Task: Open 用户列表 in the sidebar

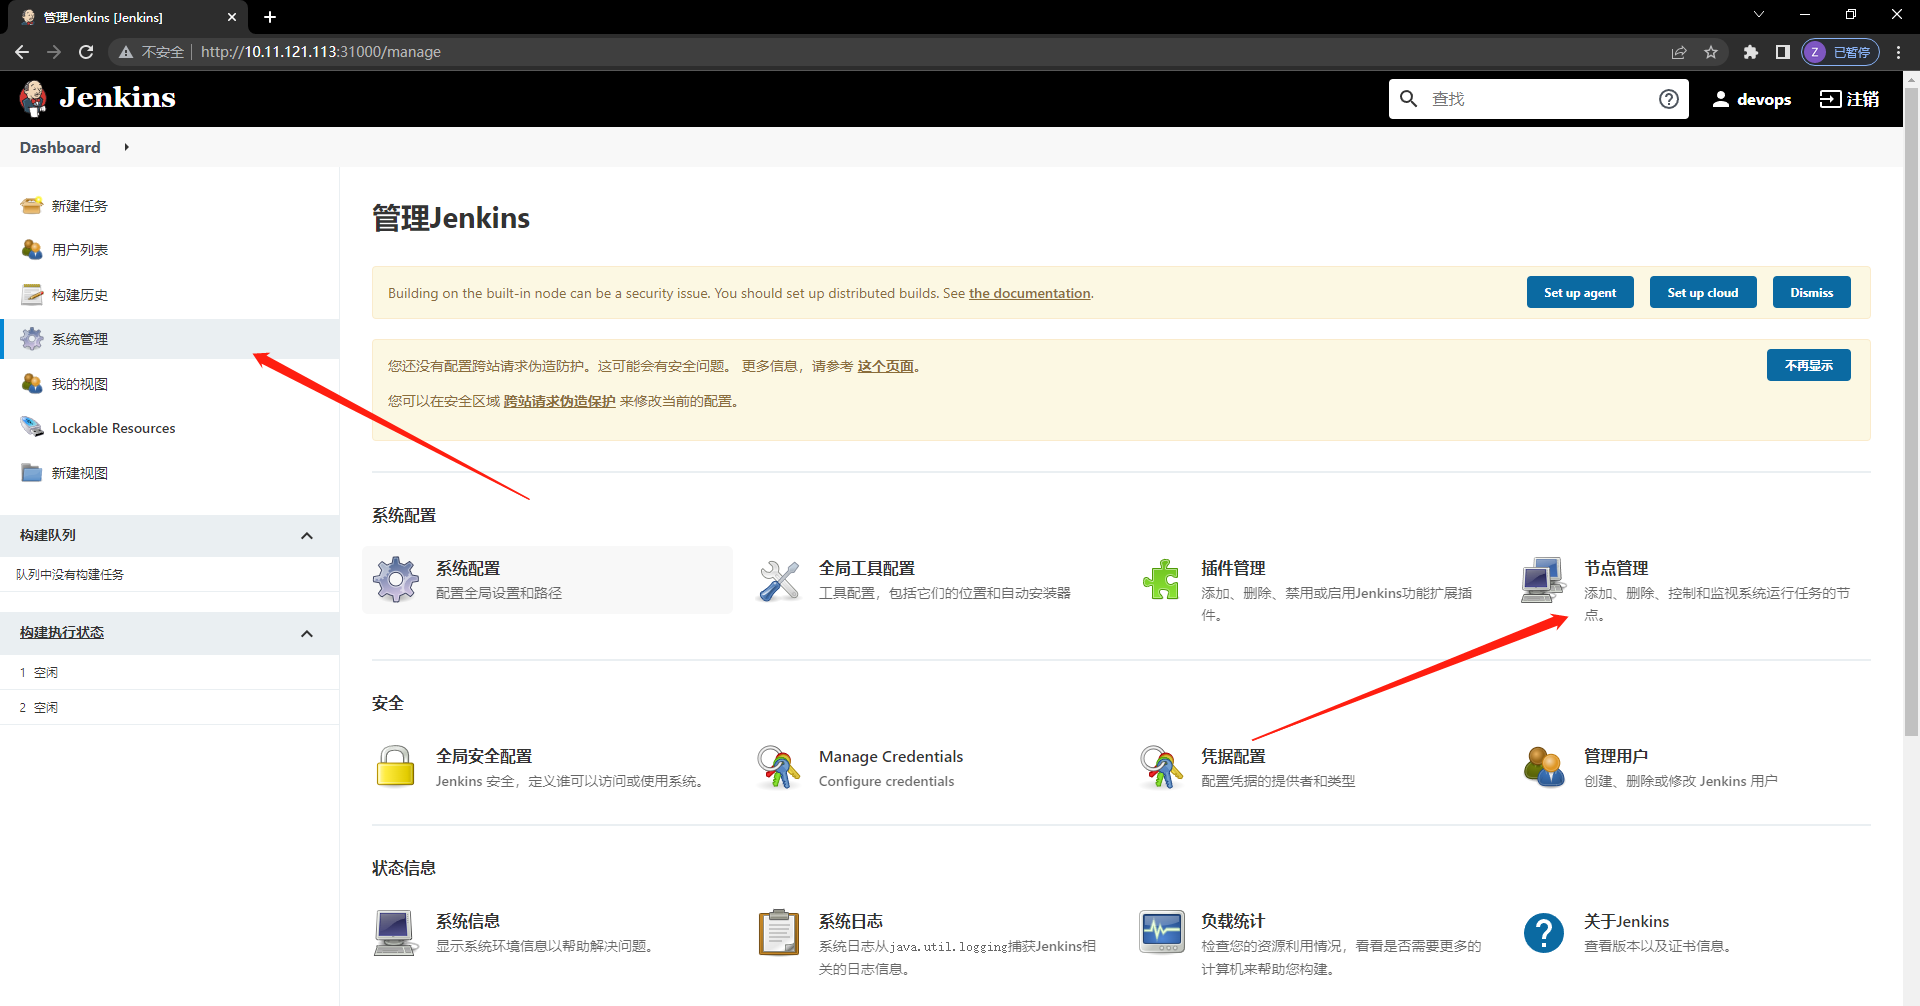Action: click(x=80, y=250)
